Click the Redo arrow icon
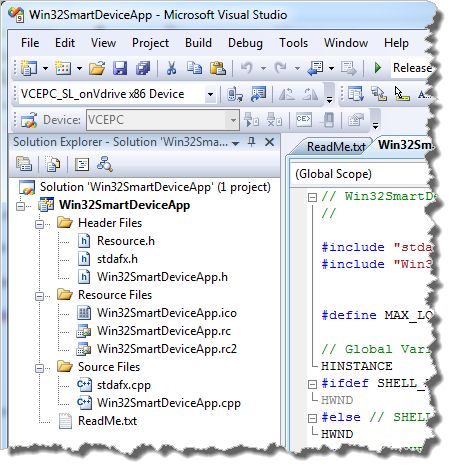The height and width of the screenshot is (472, 456). click(281, 68)
